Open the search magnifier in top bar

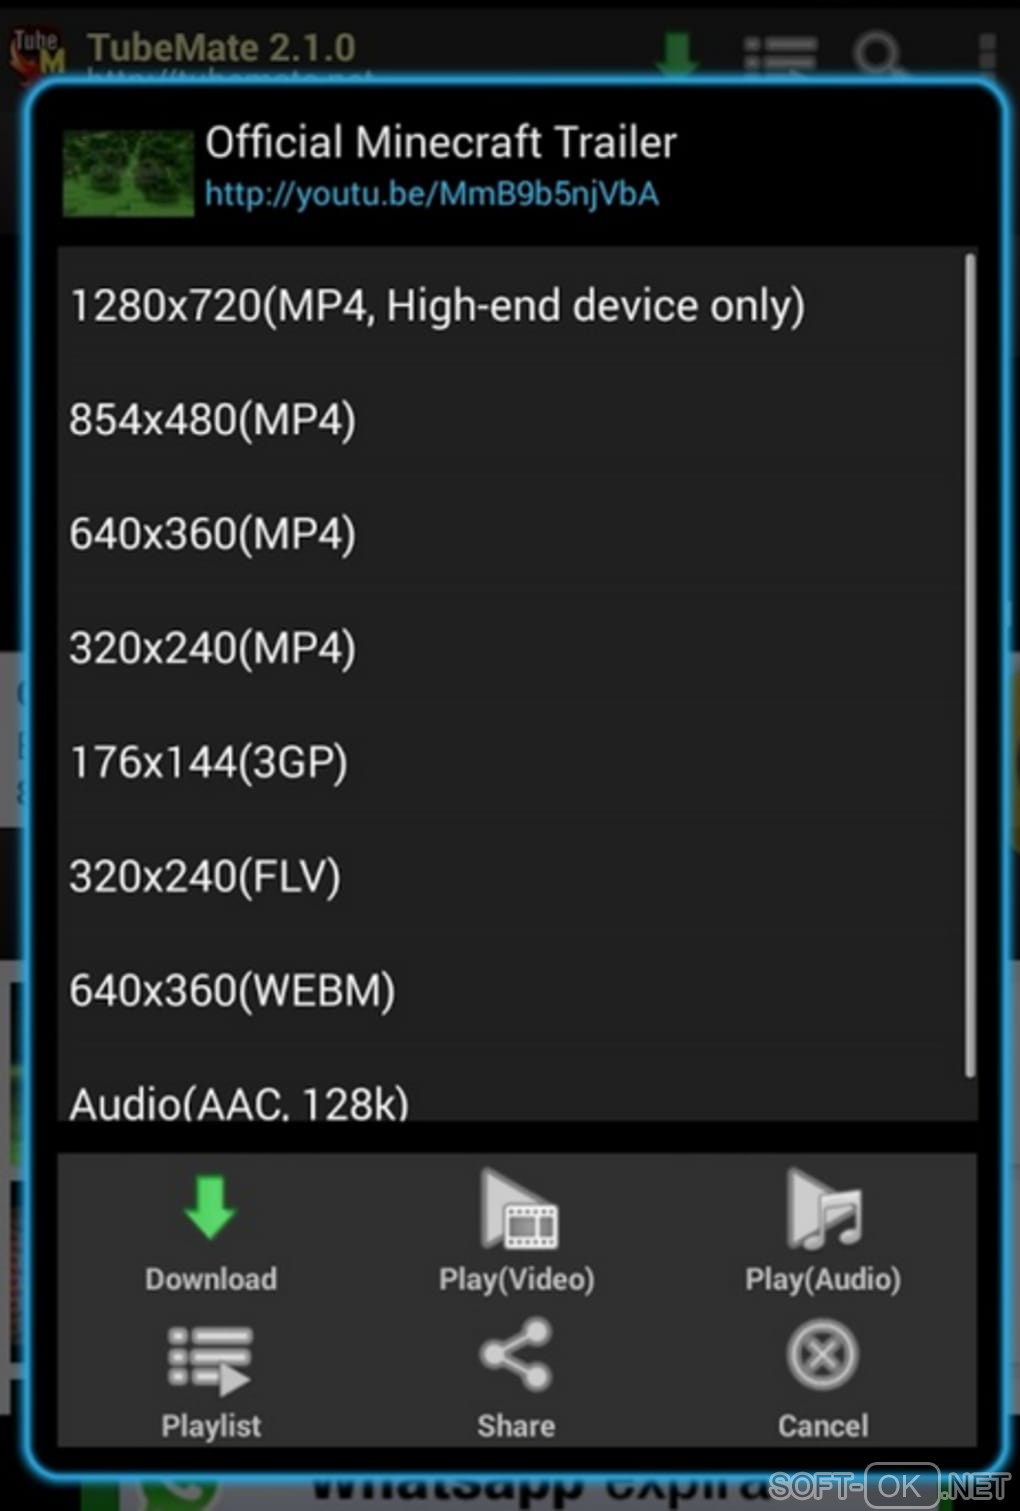coord(880,54)
